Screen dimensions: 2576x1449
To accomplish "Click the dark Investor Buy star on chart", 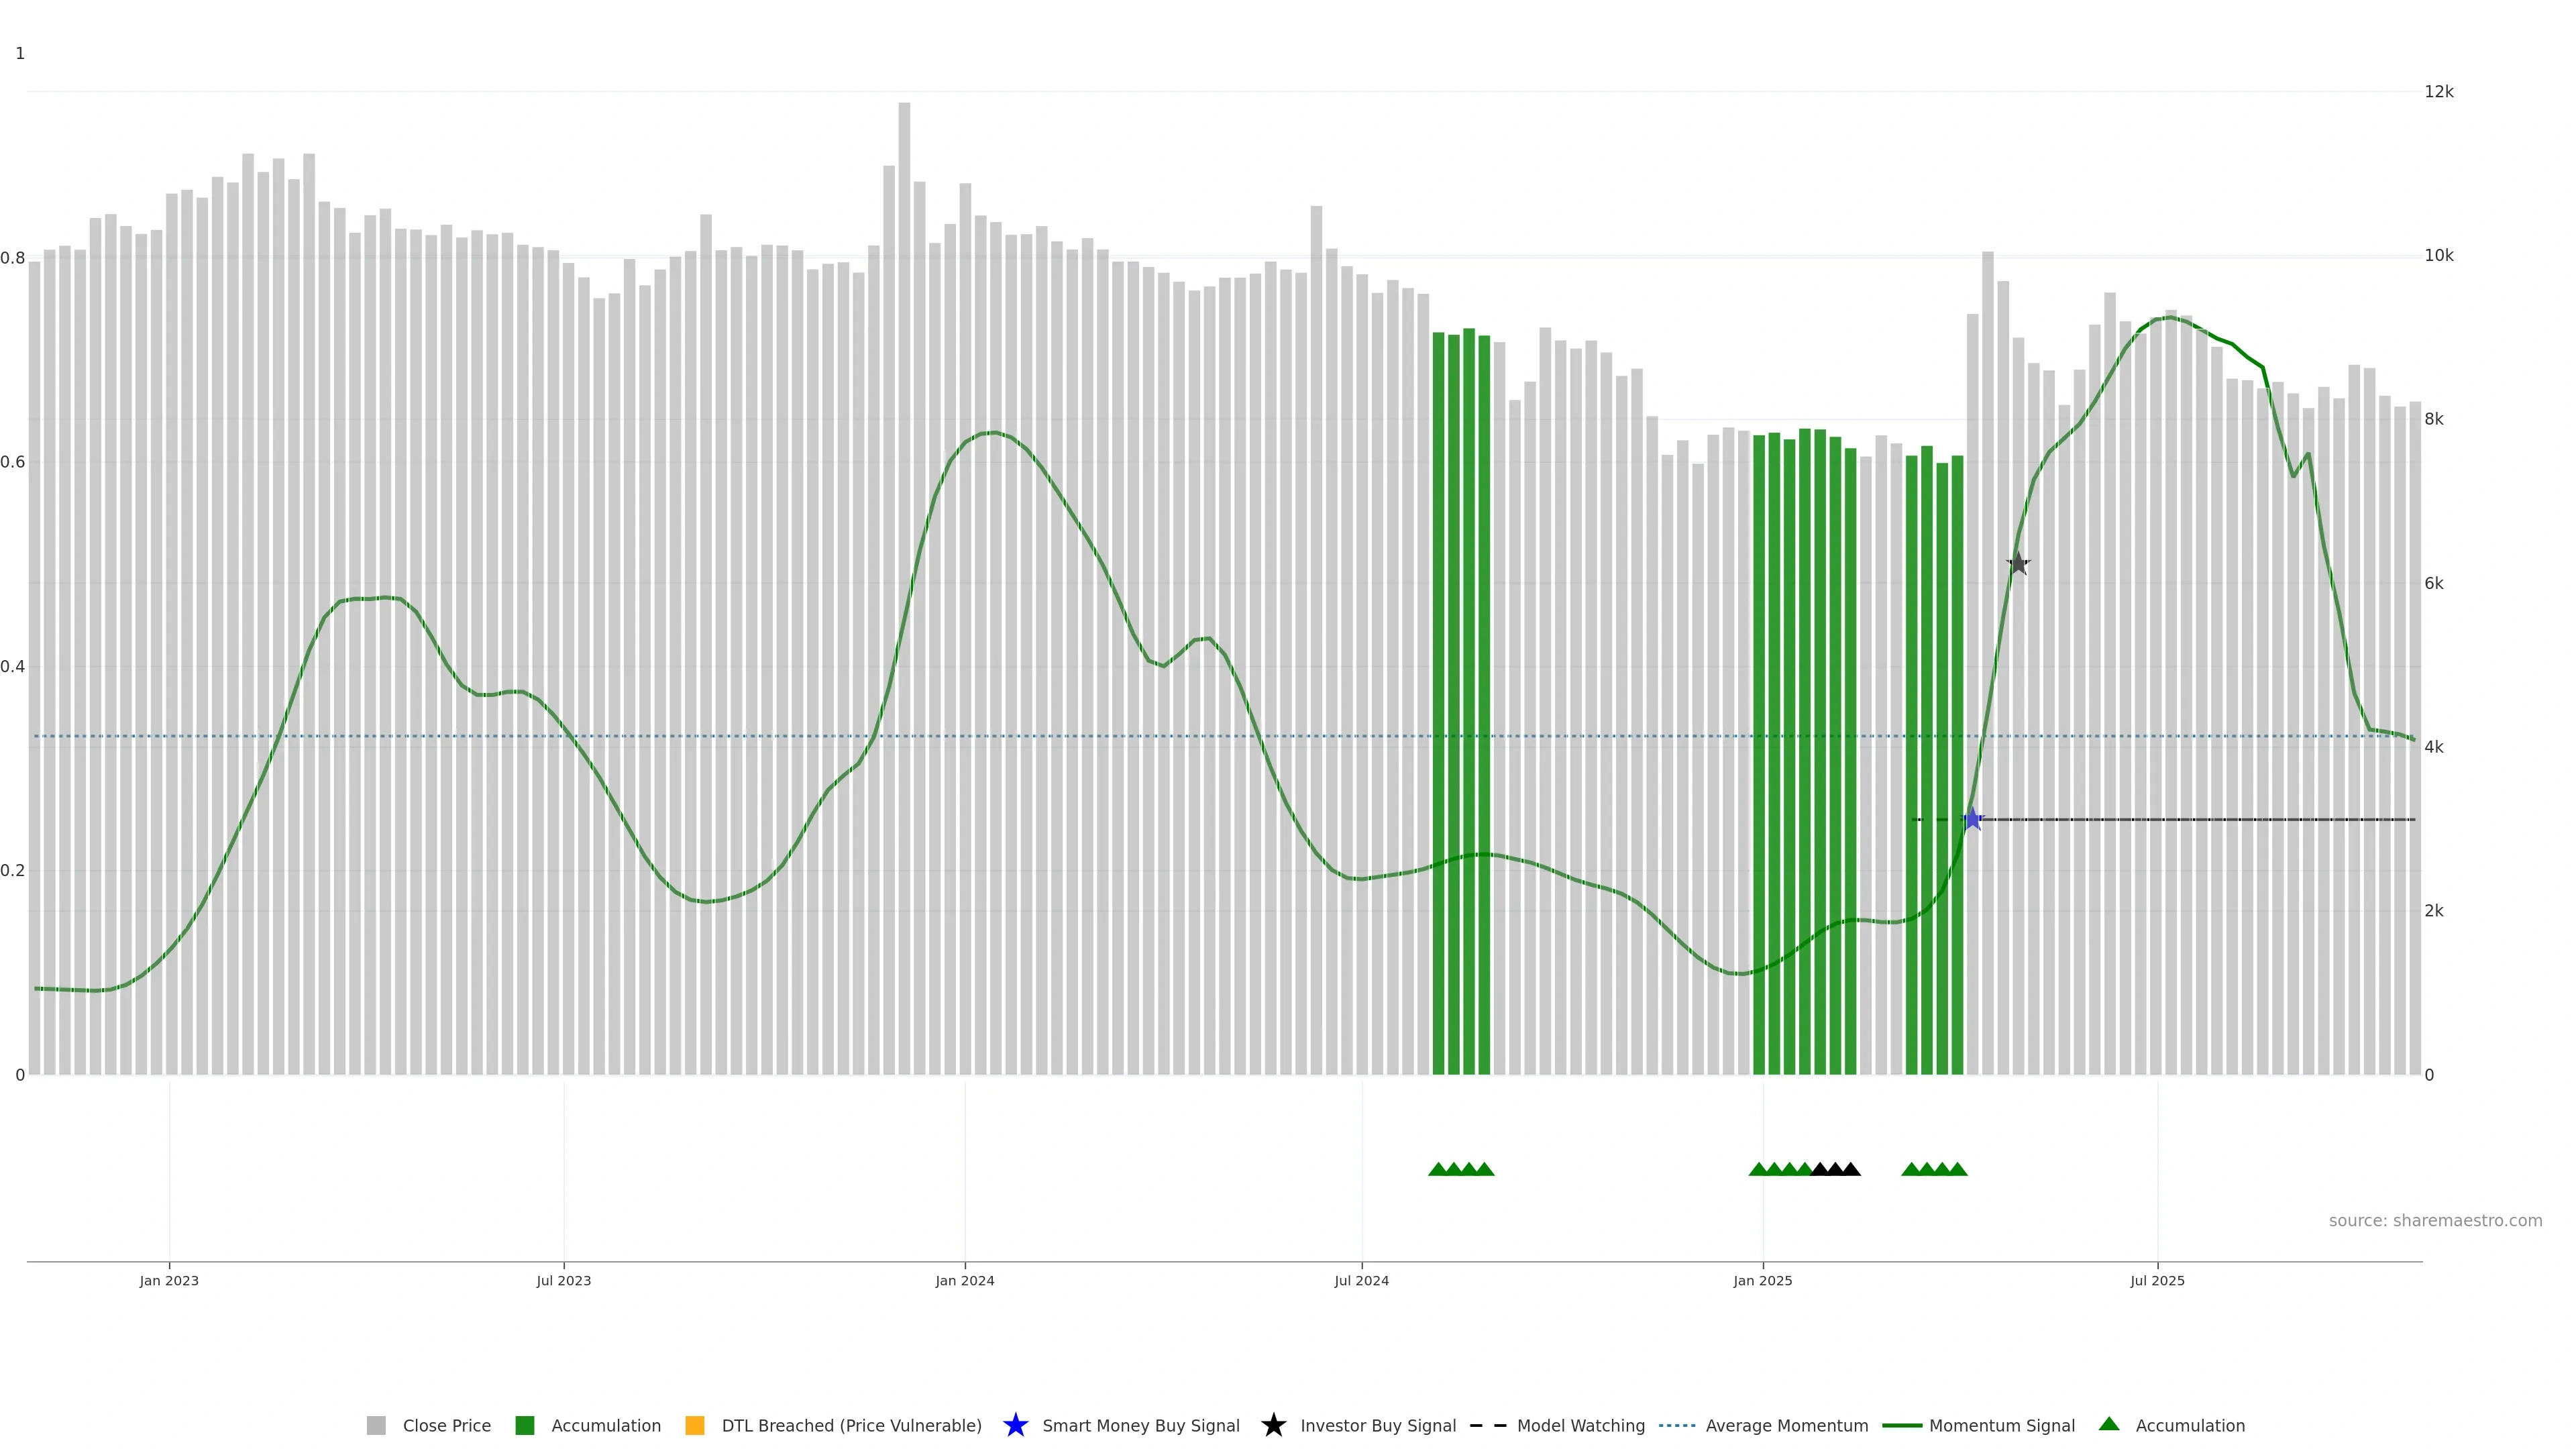I will (x=2018, y=564).
